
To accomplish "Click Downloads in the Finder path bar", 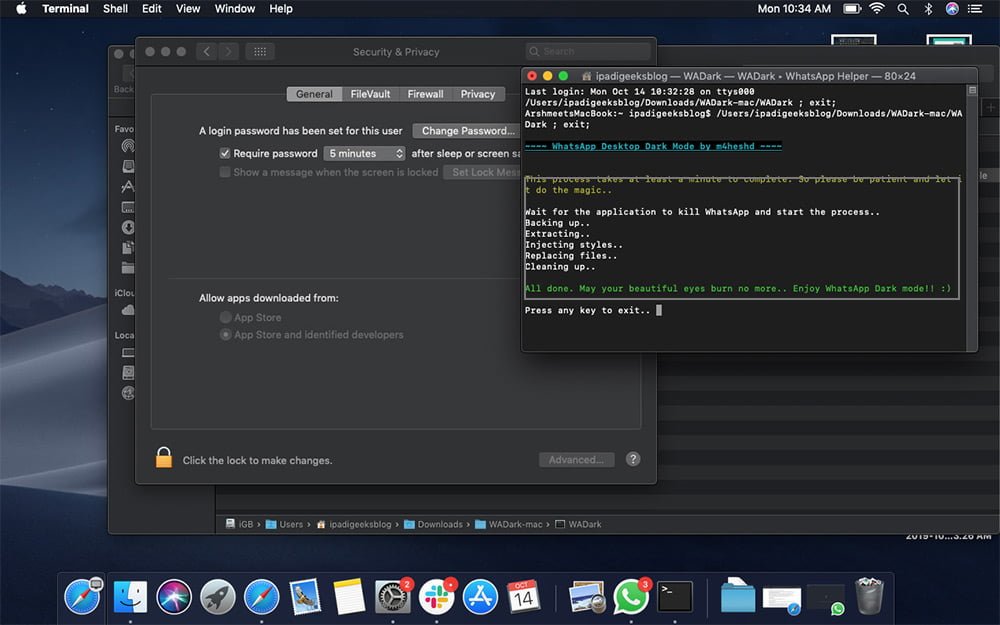I will pyautogui.click(x=433, y=524).
